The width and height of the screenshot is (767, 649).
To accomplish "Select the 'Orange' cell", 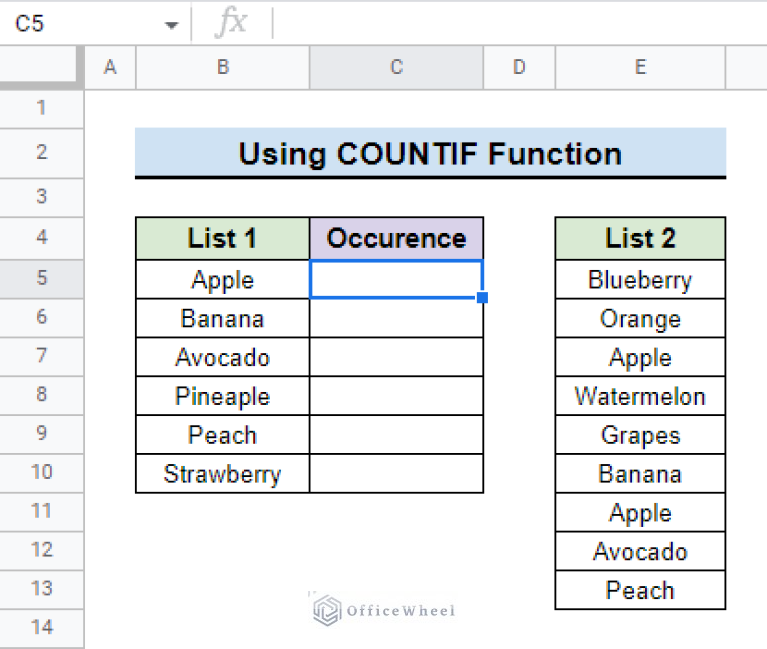I will (640, 318).
